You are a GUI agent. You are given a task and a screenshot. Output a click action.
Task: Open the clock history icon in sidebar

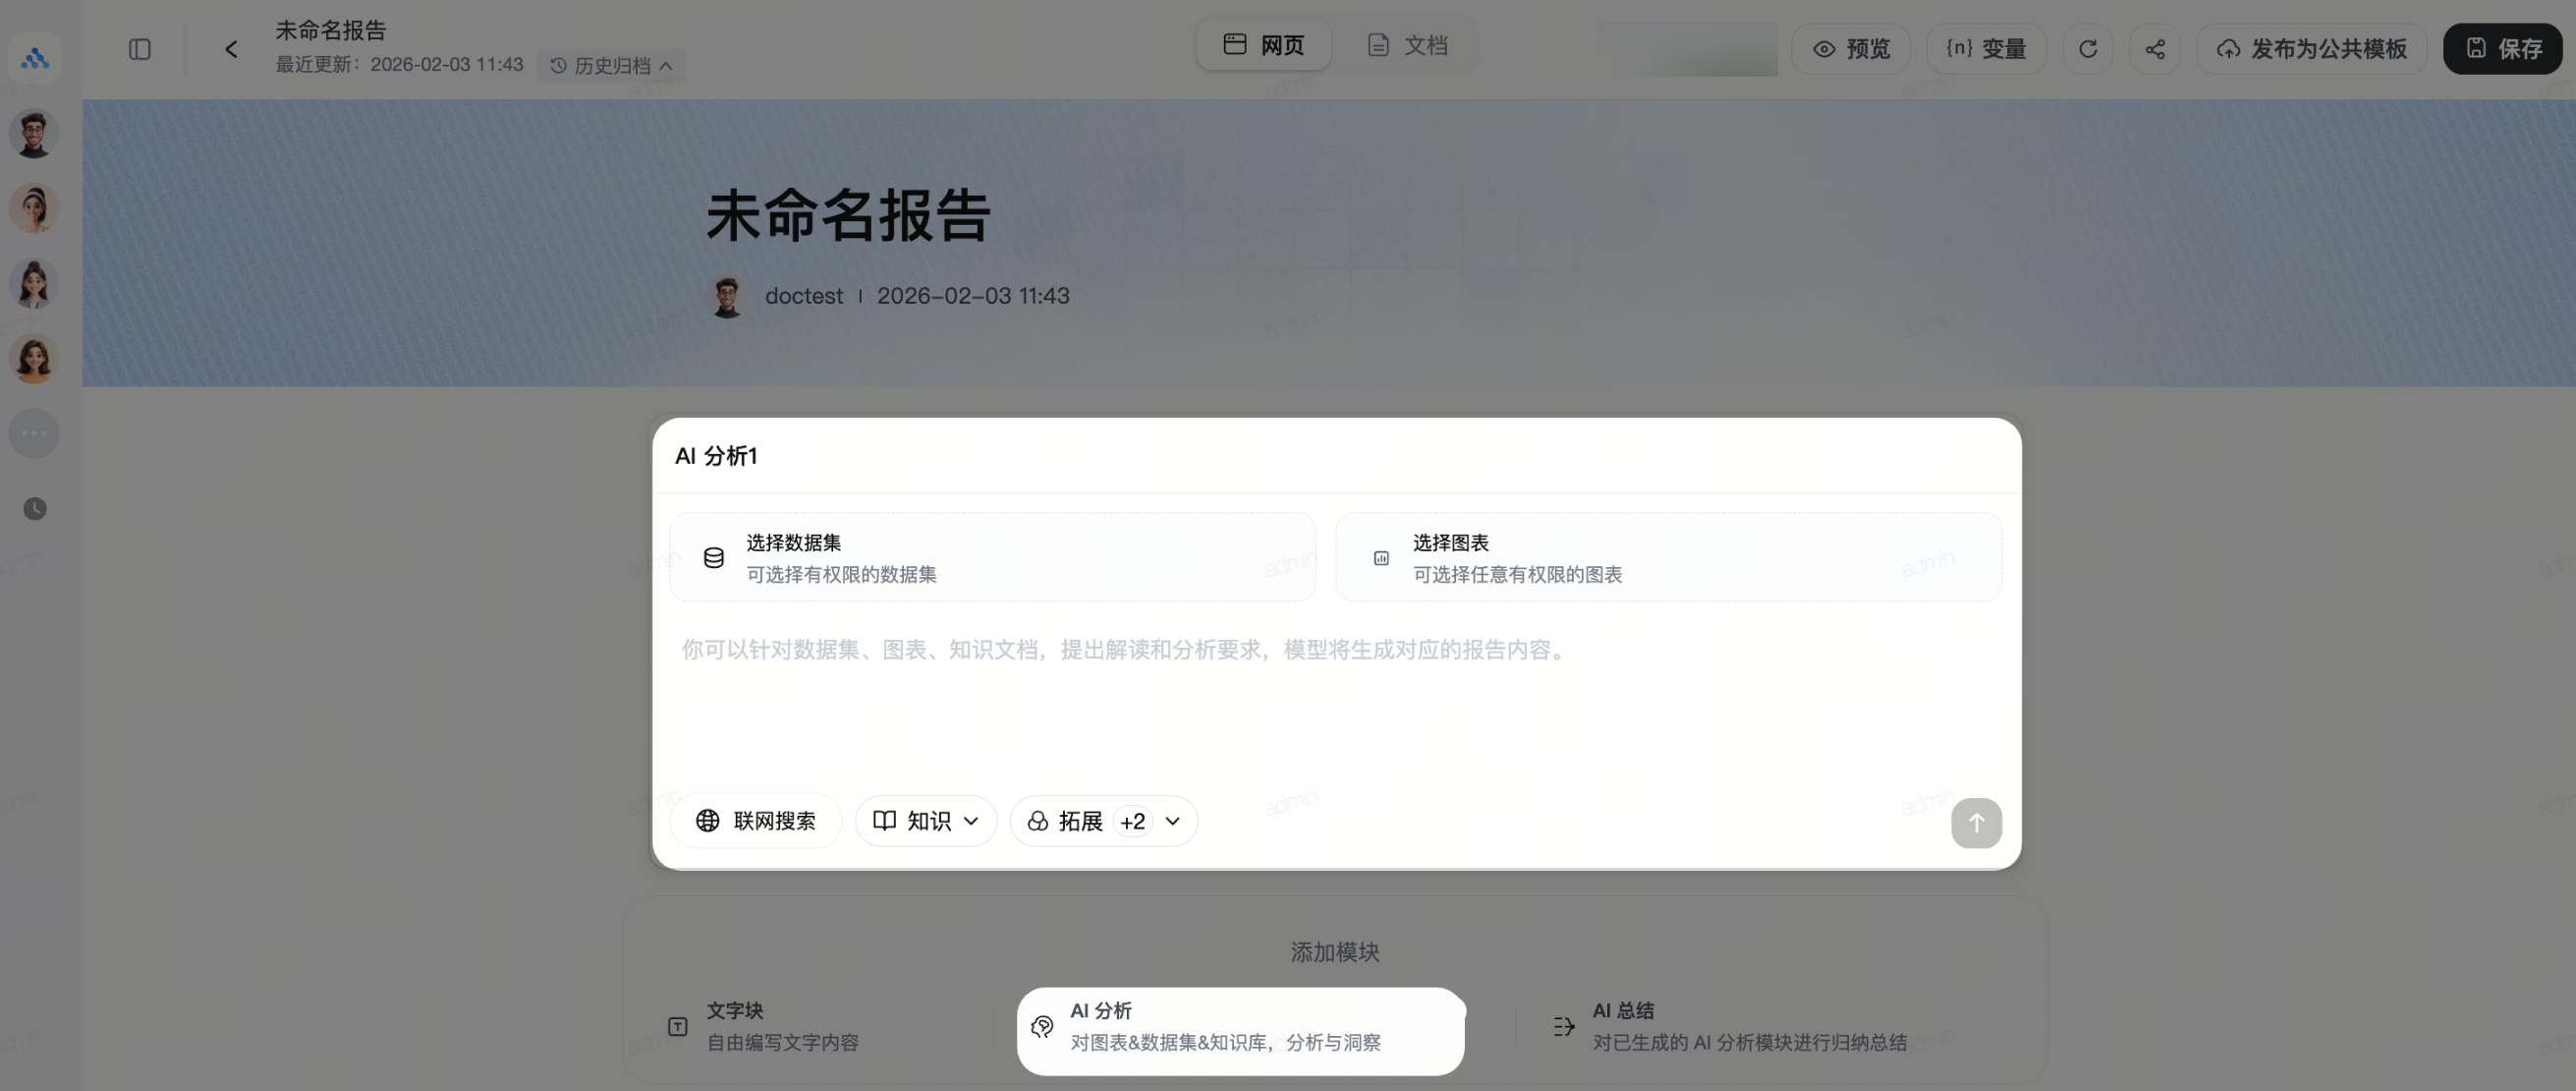[35, 509]
